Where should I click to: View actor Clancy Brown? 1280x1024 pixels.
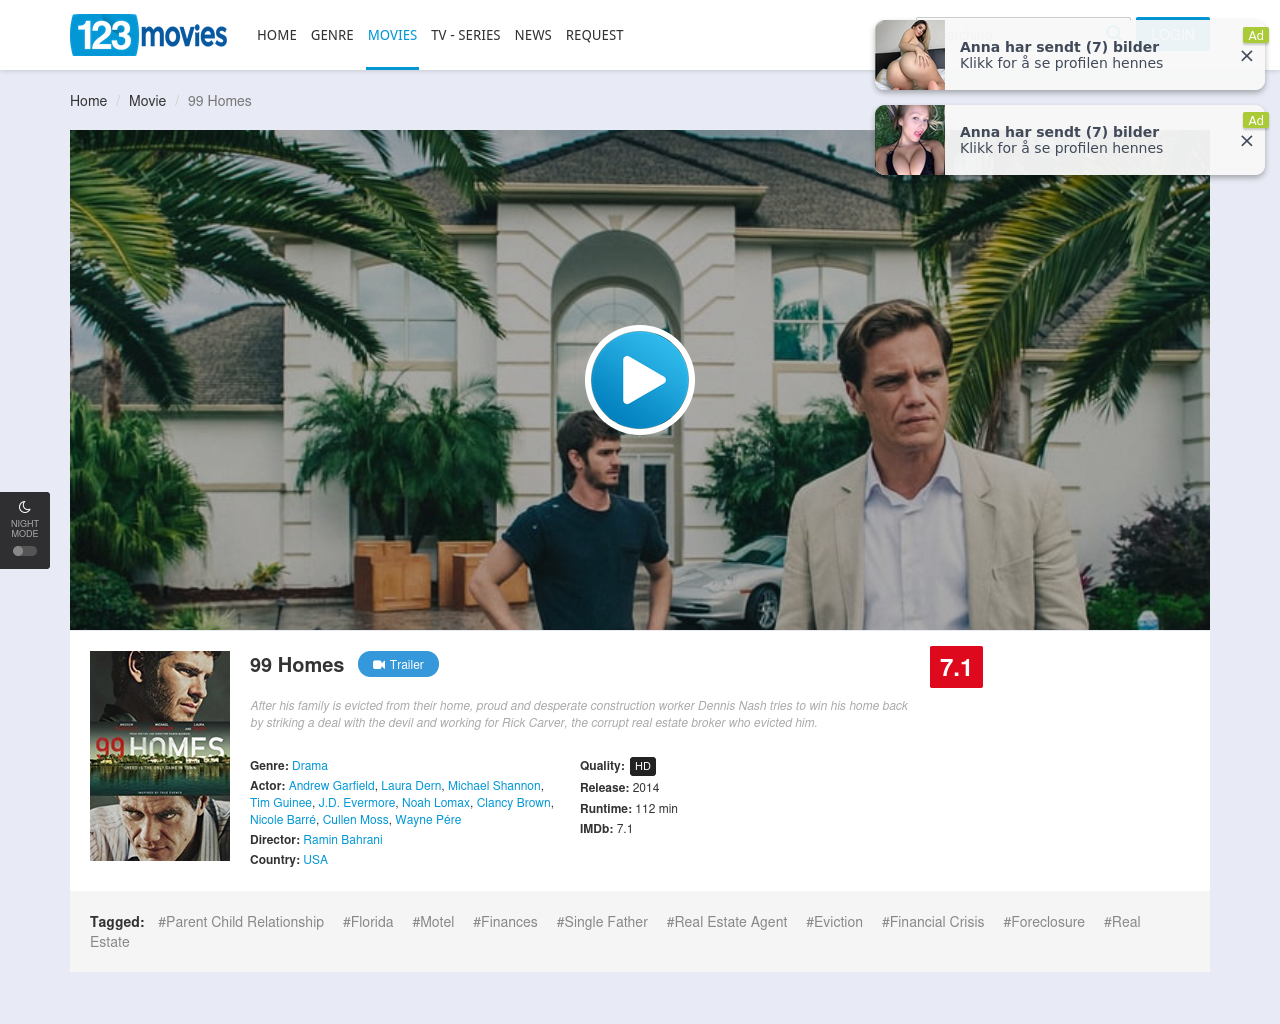pos(514,803)
